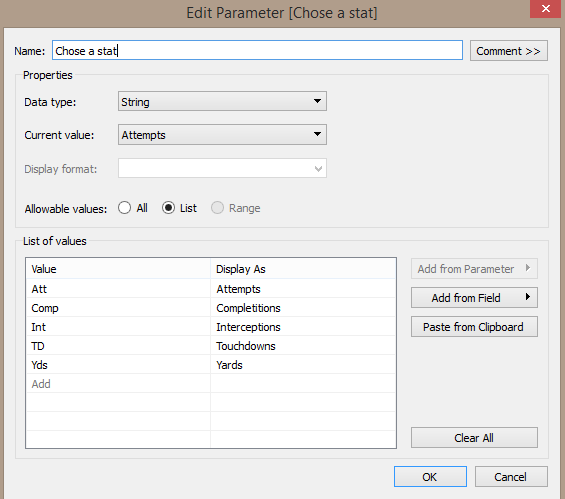Select the Yards display cell

(303, 365)
